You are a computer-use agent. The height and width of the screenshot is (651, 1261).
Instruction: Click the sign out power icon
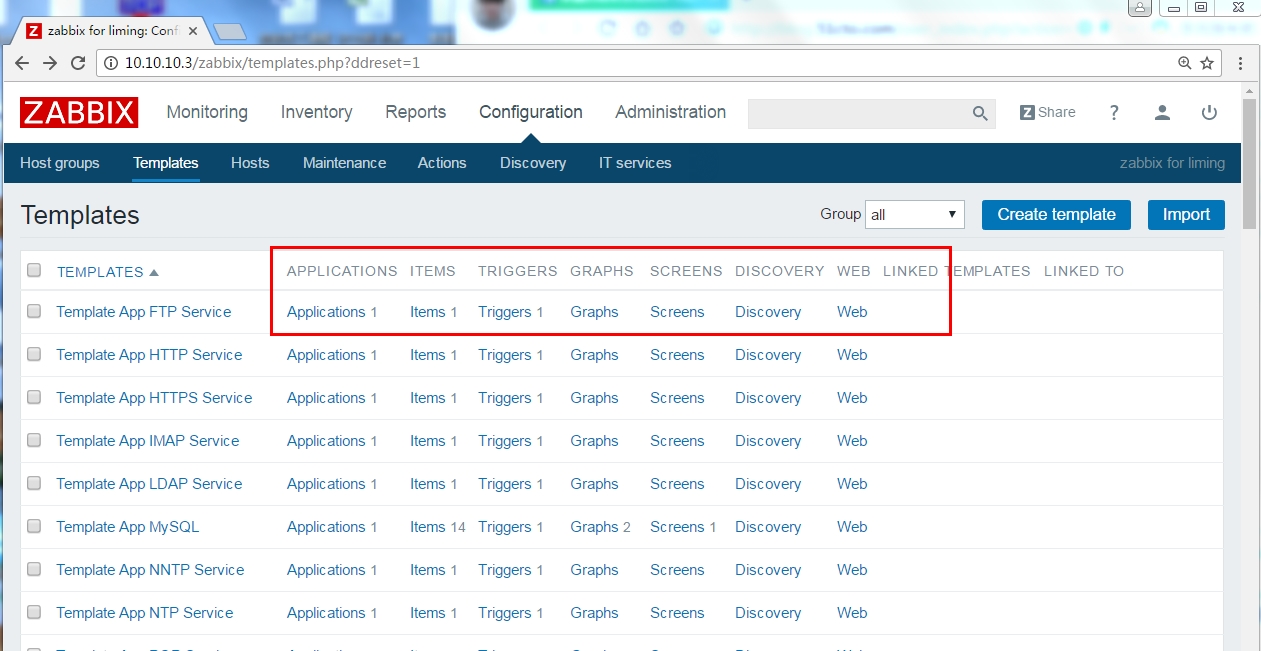click(1209, 113)
